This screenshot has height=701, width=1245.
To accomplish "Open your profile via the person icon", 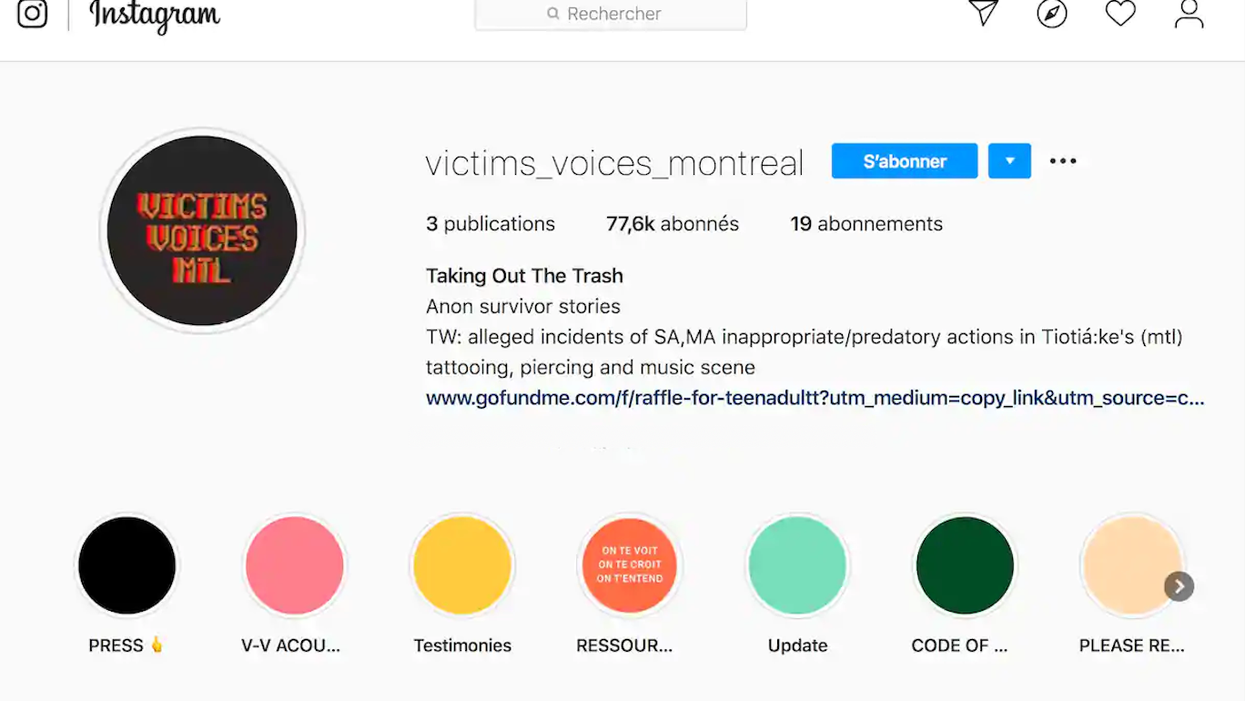I will pos(1187,14).
